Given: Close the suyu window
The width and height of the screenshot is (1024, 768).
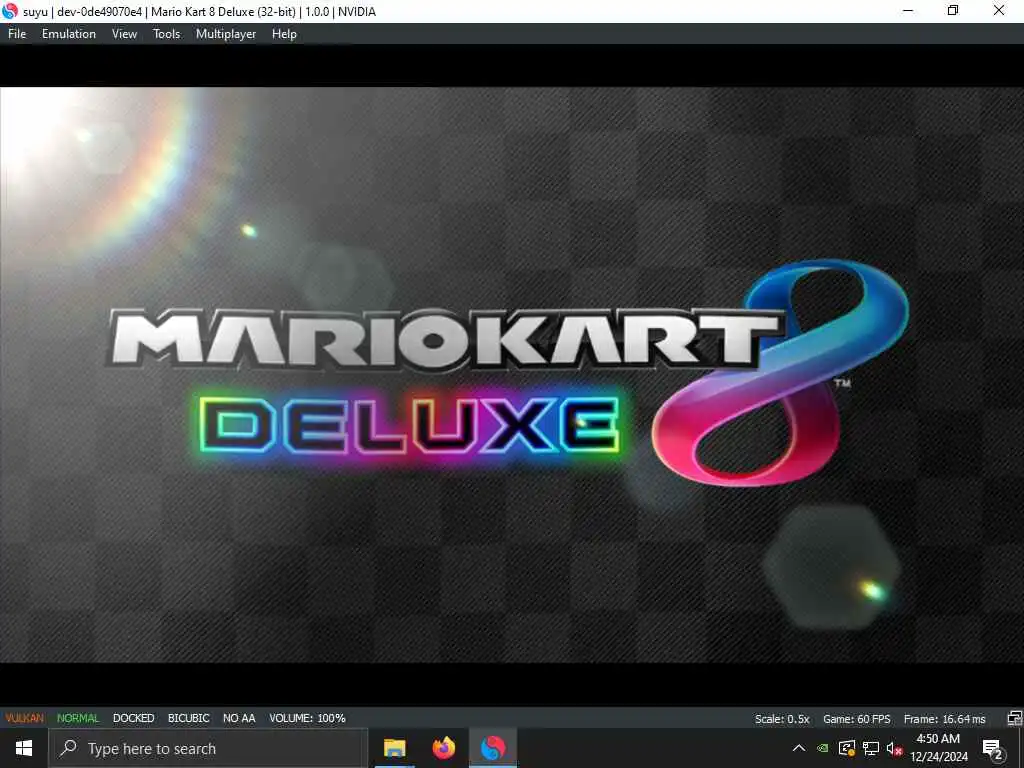Looking at the screenshot, I should (999, 10).
